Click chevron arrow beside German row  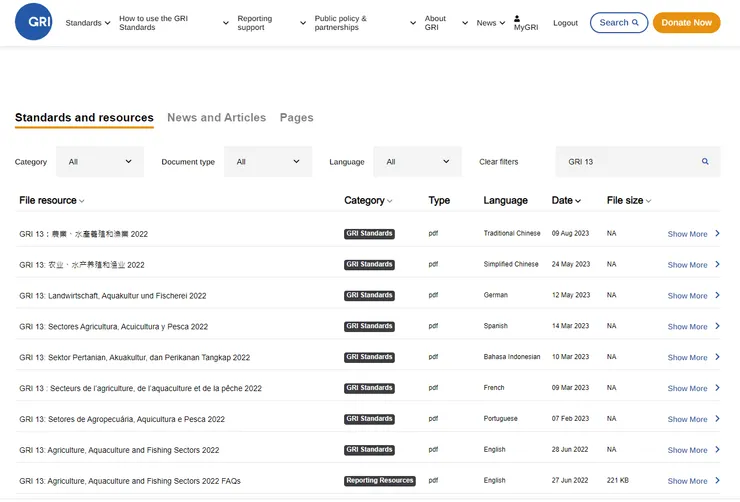tap(717, 296)
